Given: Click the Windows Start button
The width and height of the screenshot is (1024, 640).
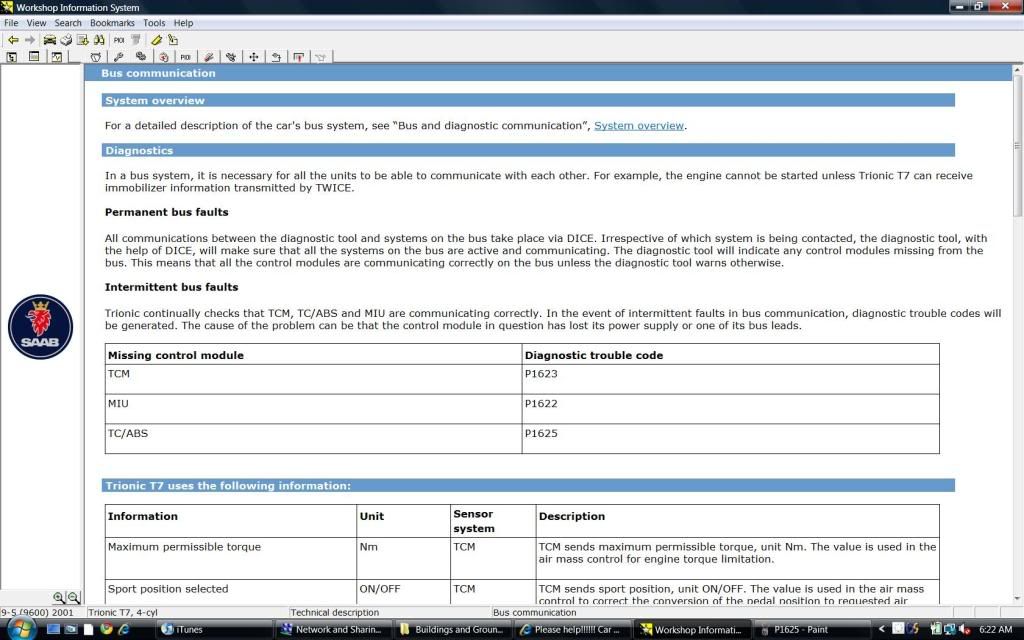Looking at the screenshot, I should coord(20,629).
